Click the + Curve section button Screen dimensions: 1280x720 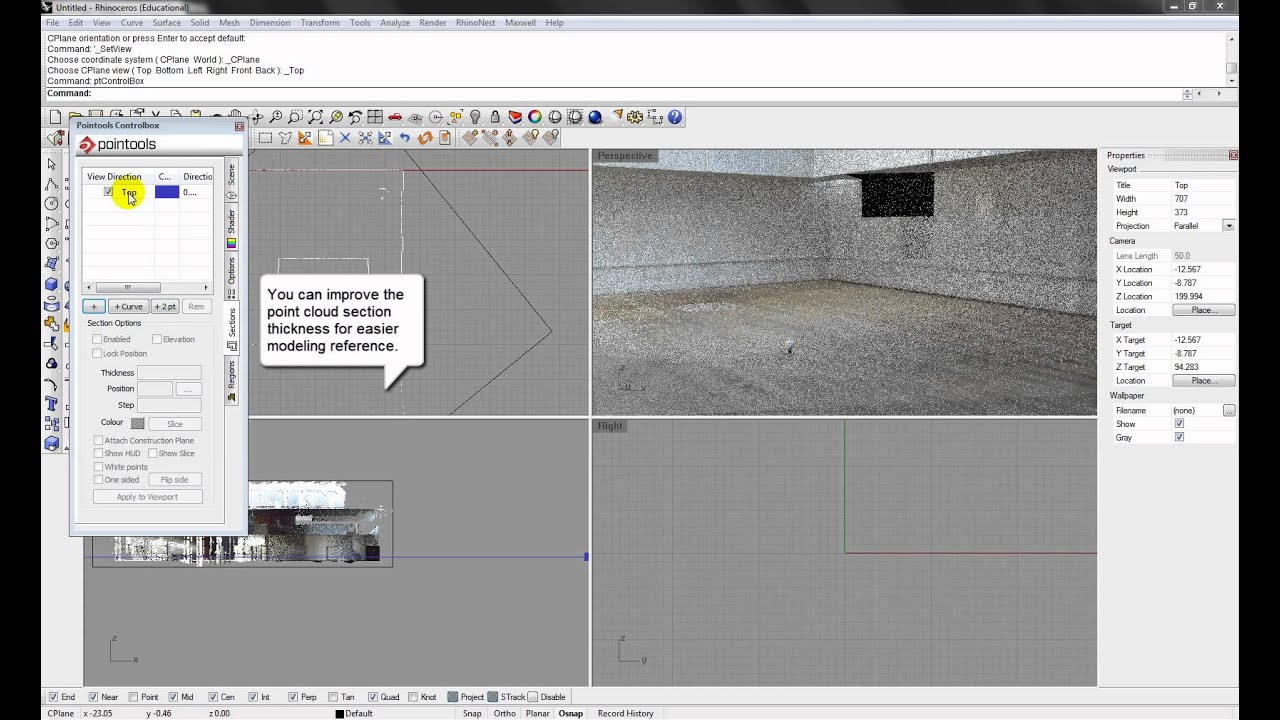[x=127, y=307]
